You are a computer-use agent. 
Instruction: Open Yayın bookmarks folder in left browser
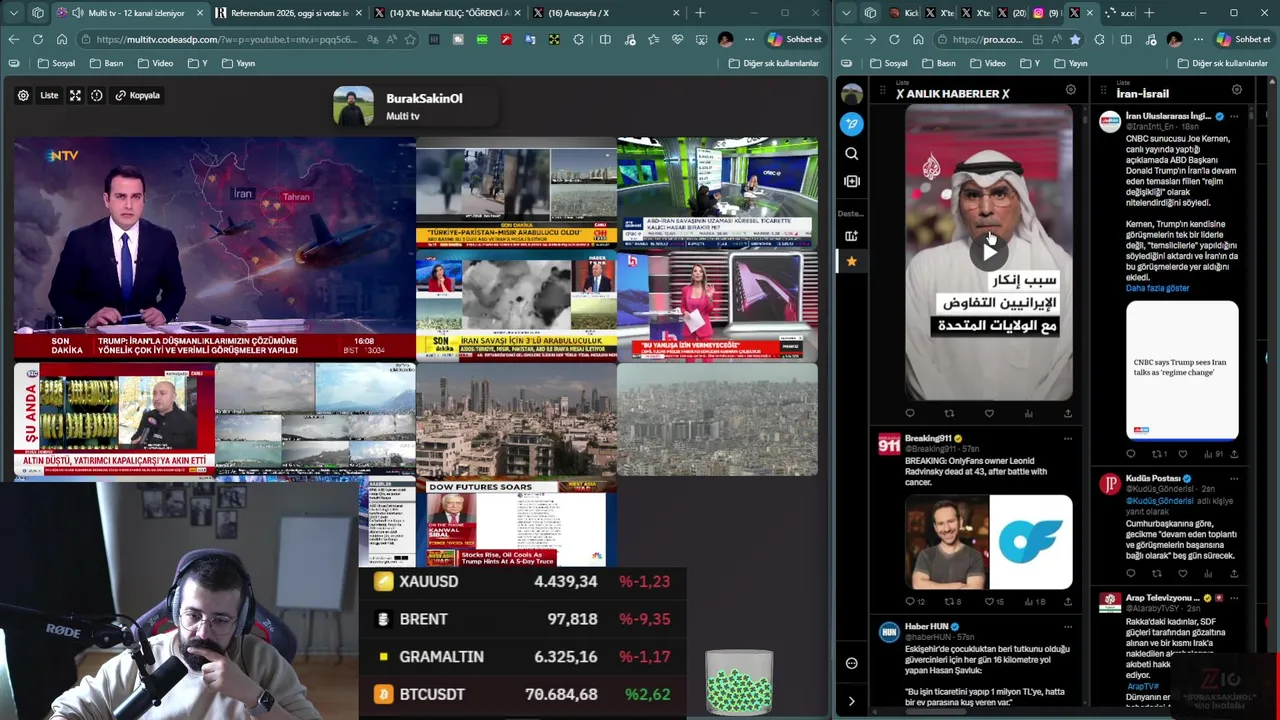coord(238,63)
